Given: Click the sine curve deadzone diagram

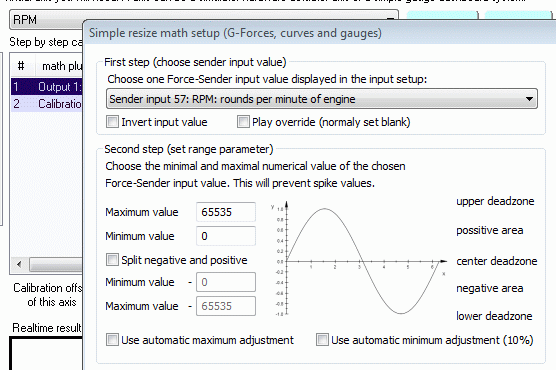Looking at the screenshot, I should (358, 259).
